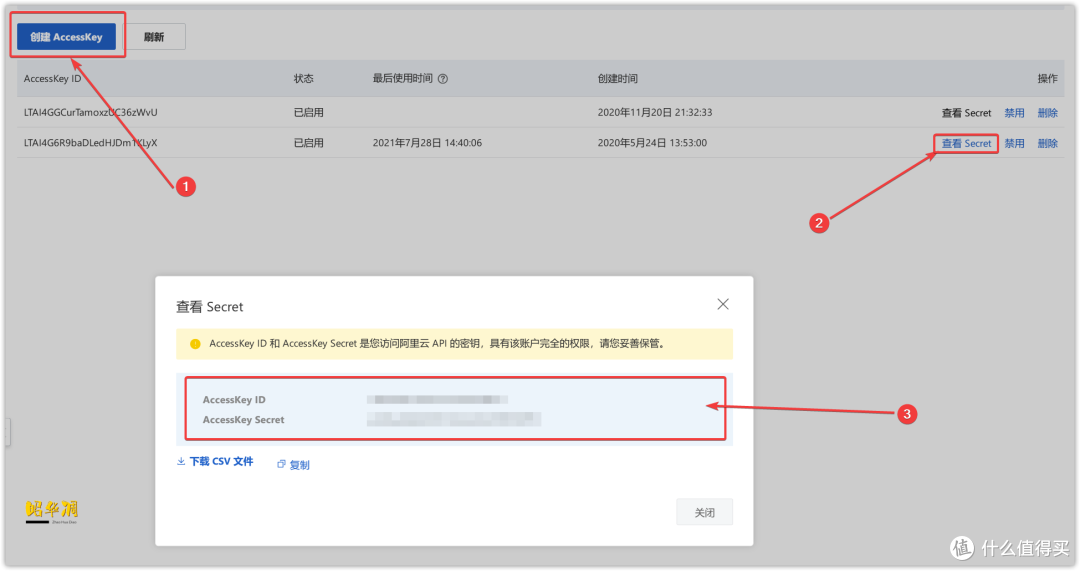Click the 2021年7月28日 14:40:06 last-used time

(x=427, y=143)
